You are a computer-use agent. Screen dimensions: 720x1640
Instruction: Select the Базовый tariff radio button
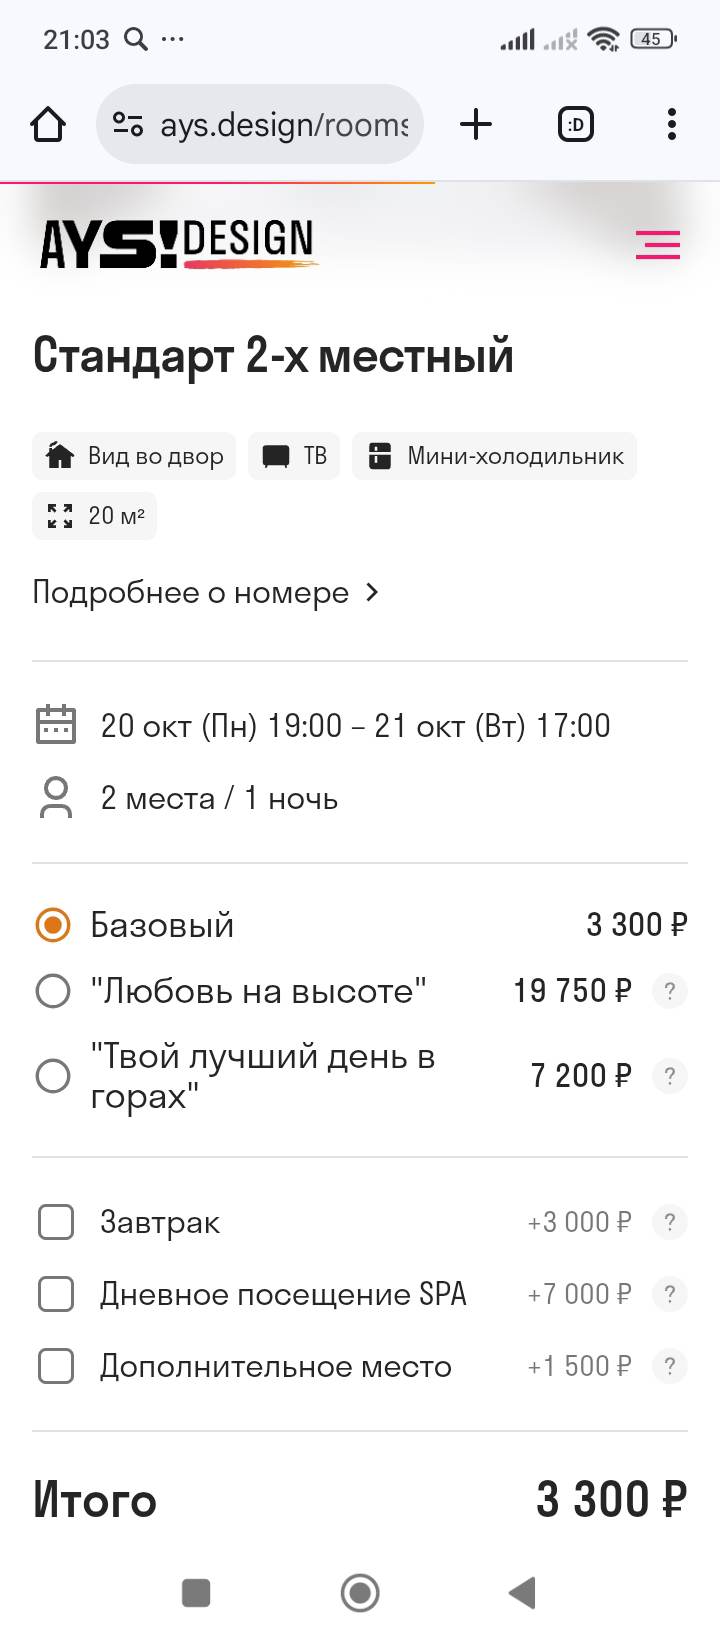pos(53,925)
